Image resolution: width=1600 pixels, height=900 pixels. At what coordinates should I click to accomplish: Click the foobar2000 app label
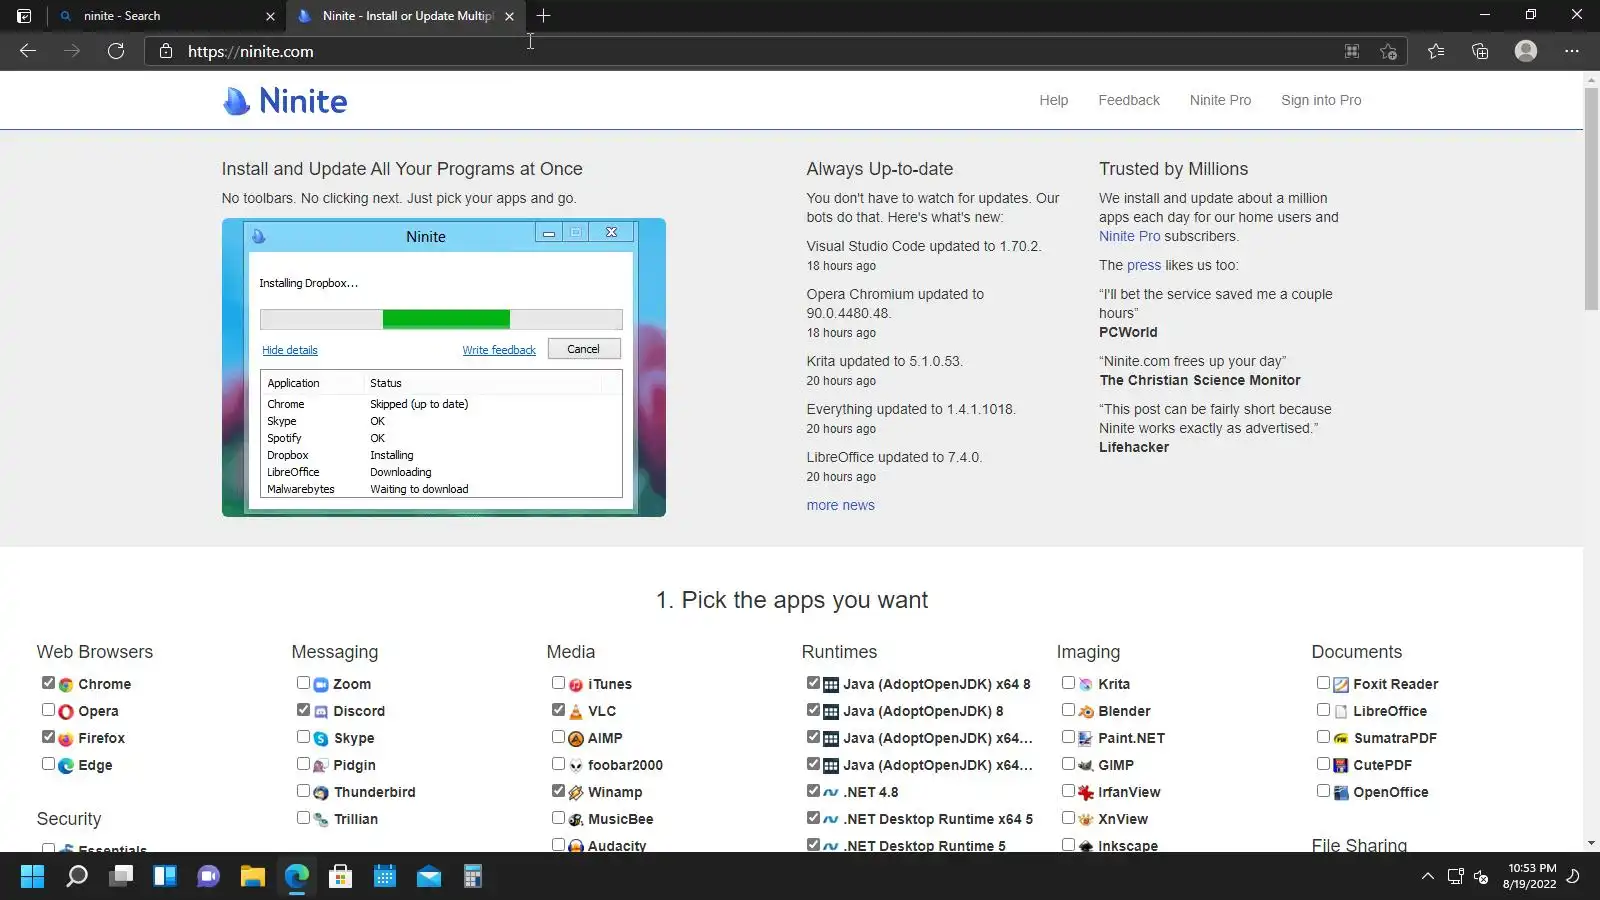pos(625,766)
